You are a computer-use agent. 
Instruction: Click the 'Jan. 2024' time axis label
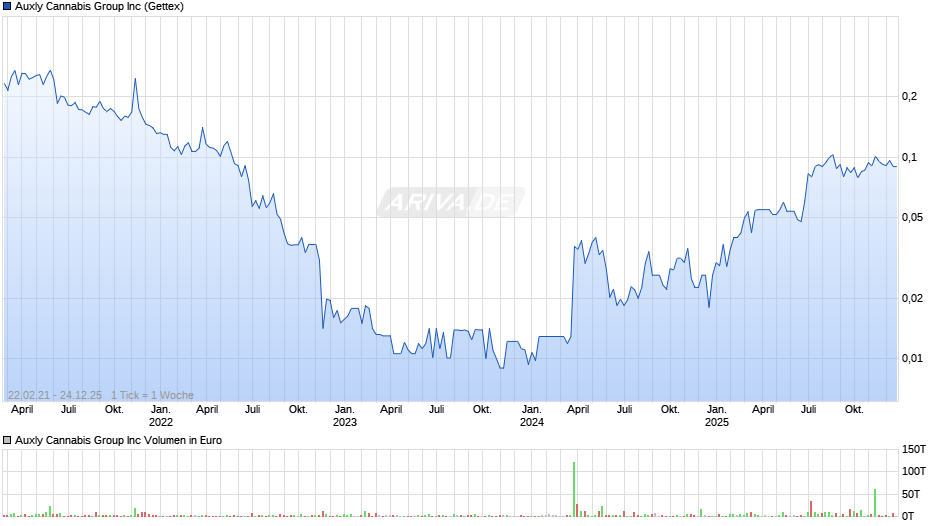pyautogui.click(x=532, y=416)
